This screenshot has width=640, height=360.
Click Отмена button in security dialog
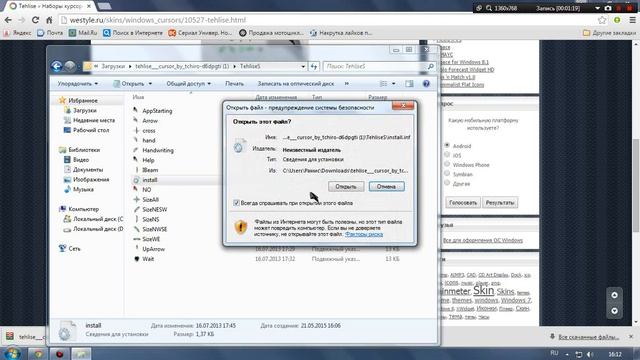tap(387, 187)
